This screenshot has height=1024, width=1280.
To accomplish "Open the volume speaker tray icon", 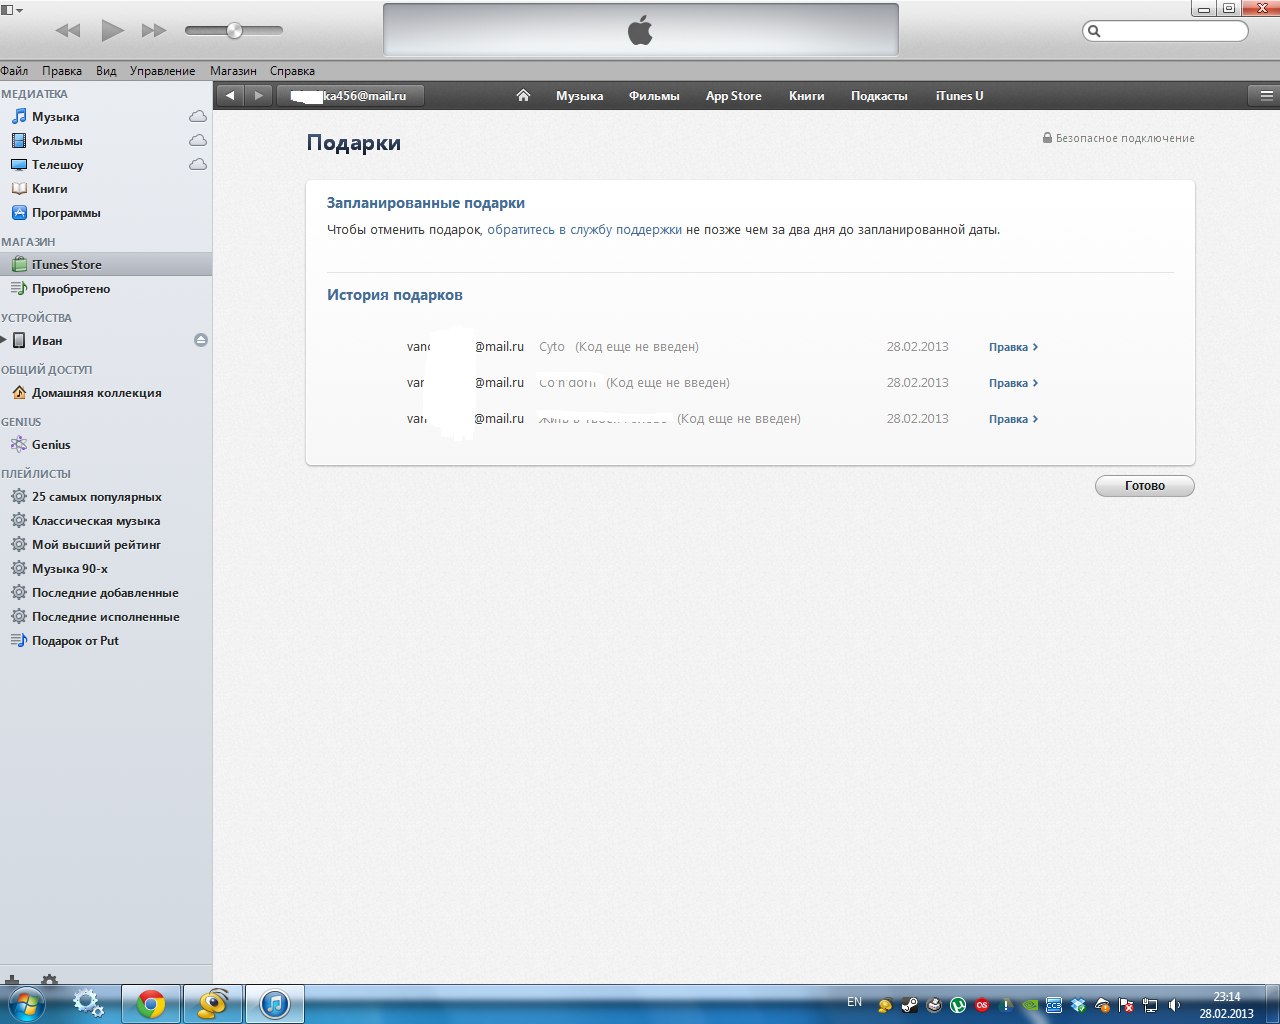I will click(x=1174, y=1005).
